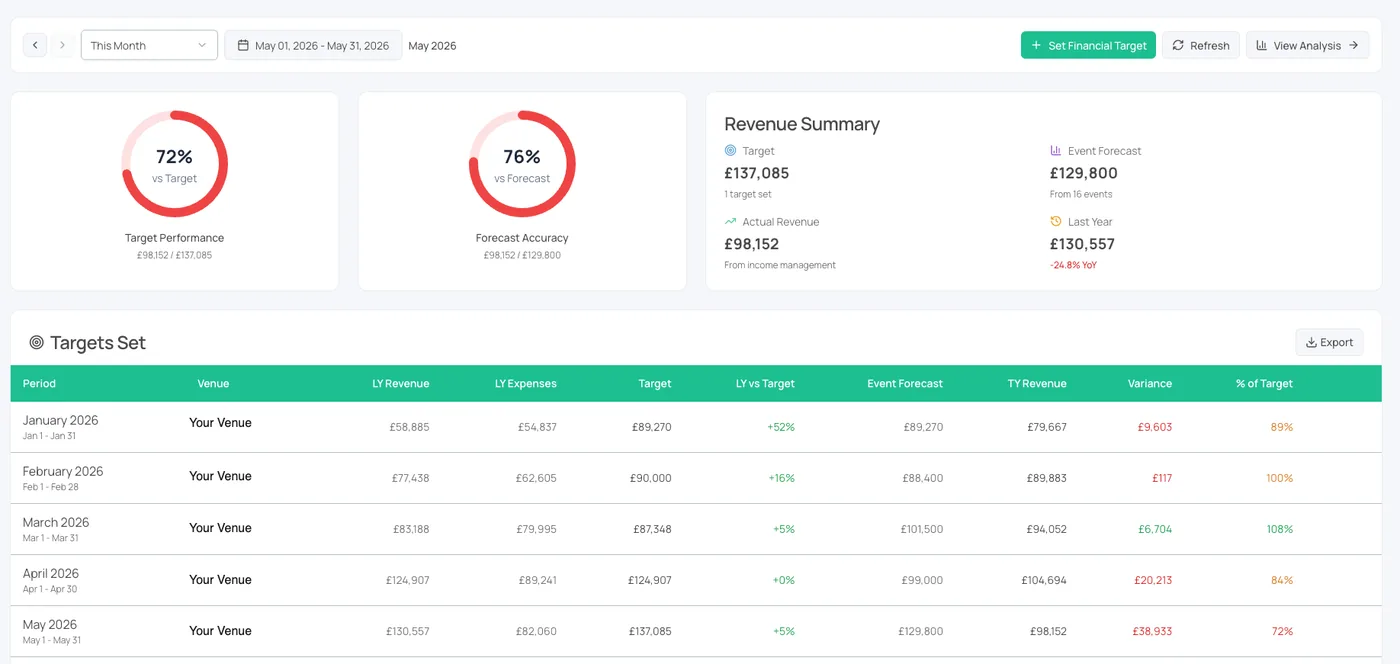Viewport: 1400px width, 664px height.
Task: Sort by Event Forecast column header
Action: [x=905, y=384]
